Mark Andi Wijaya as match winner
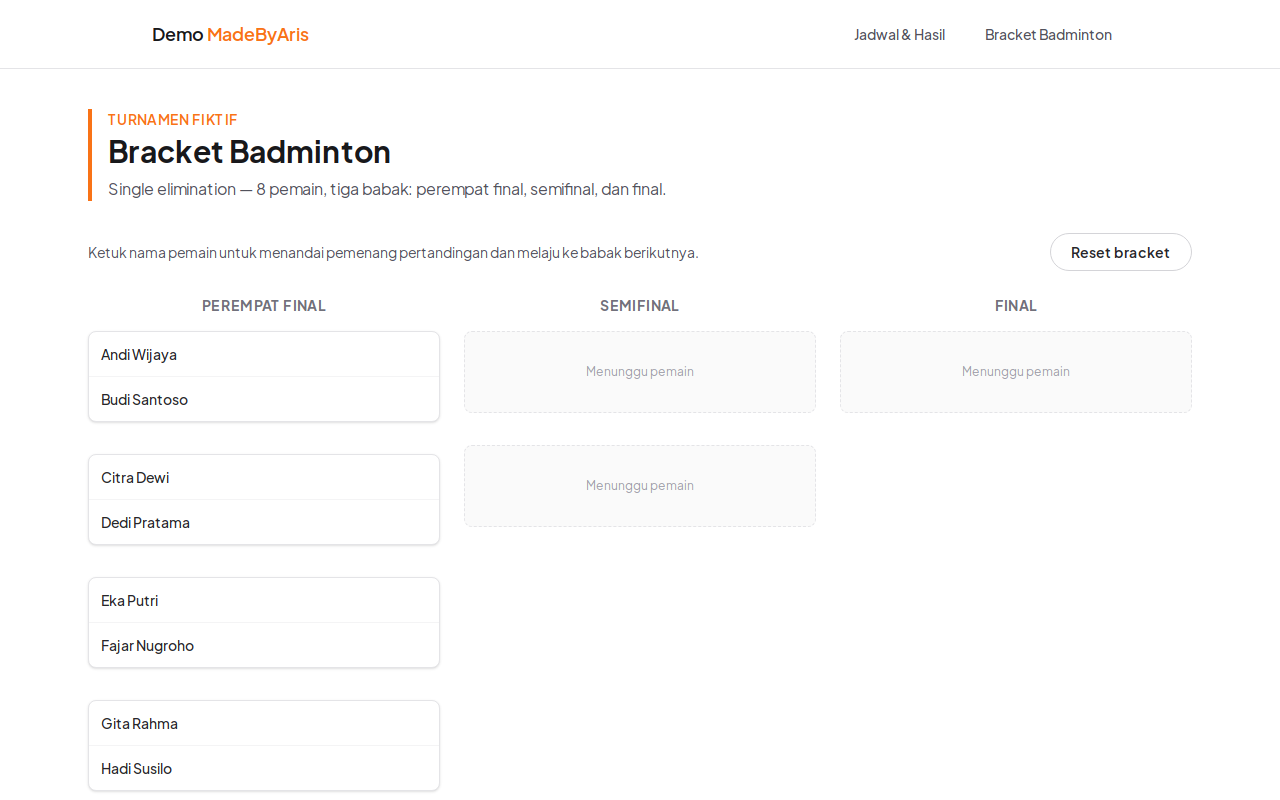Viewport: 1280px width, 800px height. [x=264, y=354]
